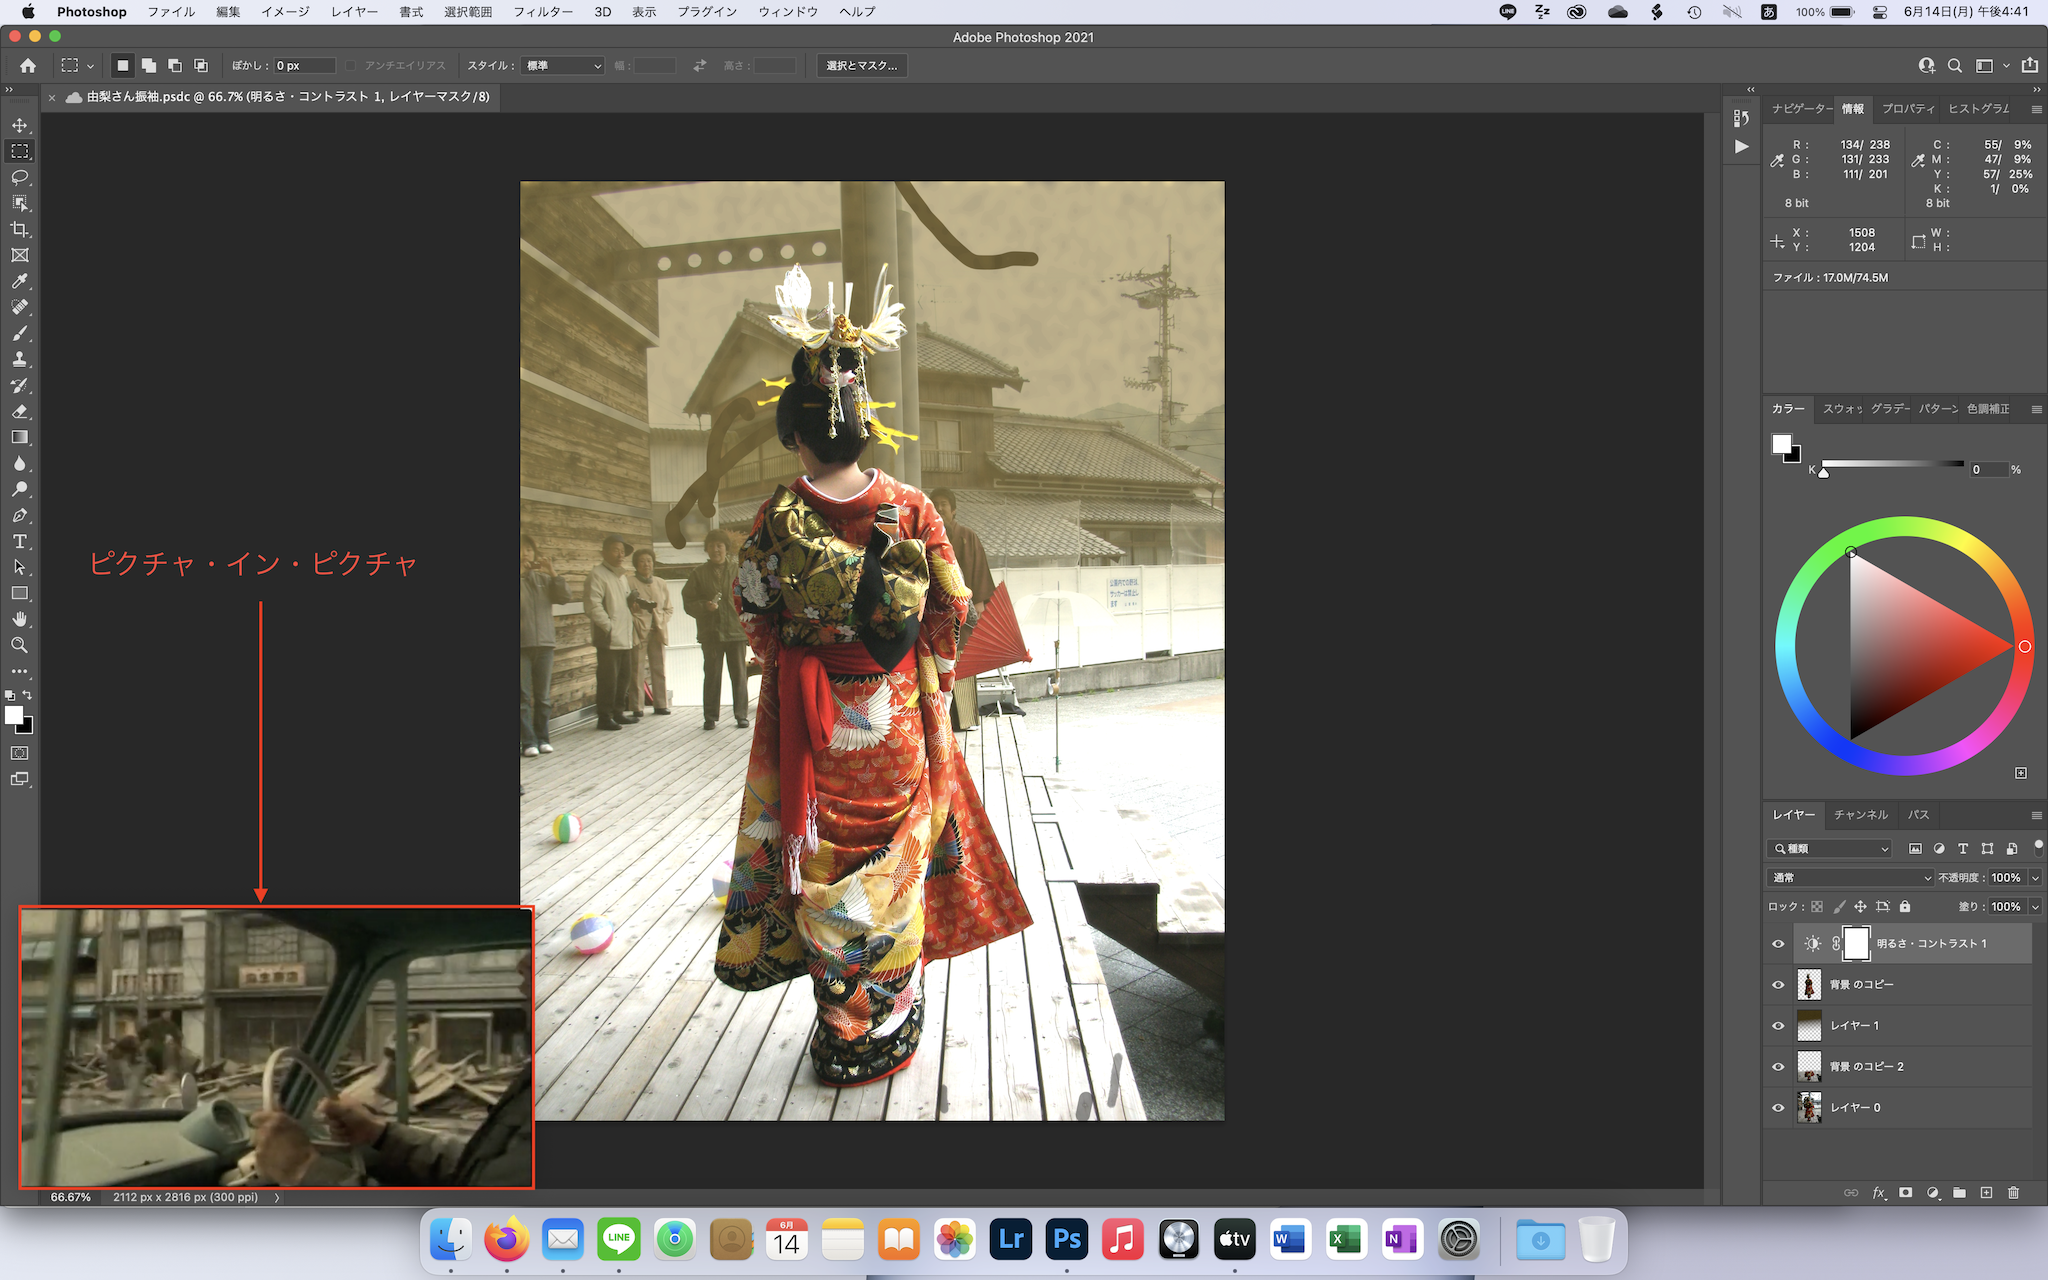Open the スタイル dropdown
The width and height of the screenshot is (2048, 1280).
pos(564,66)
